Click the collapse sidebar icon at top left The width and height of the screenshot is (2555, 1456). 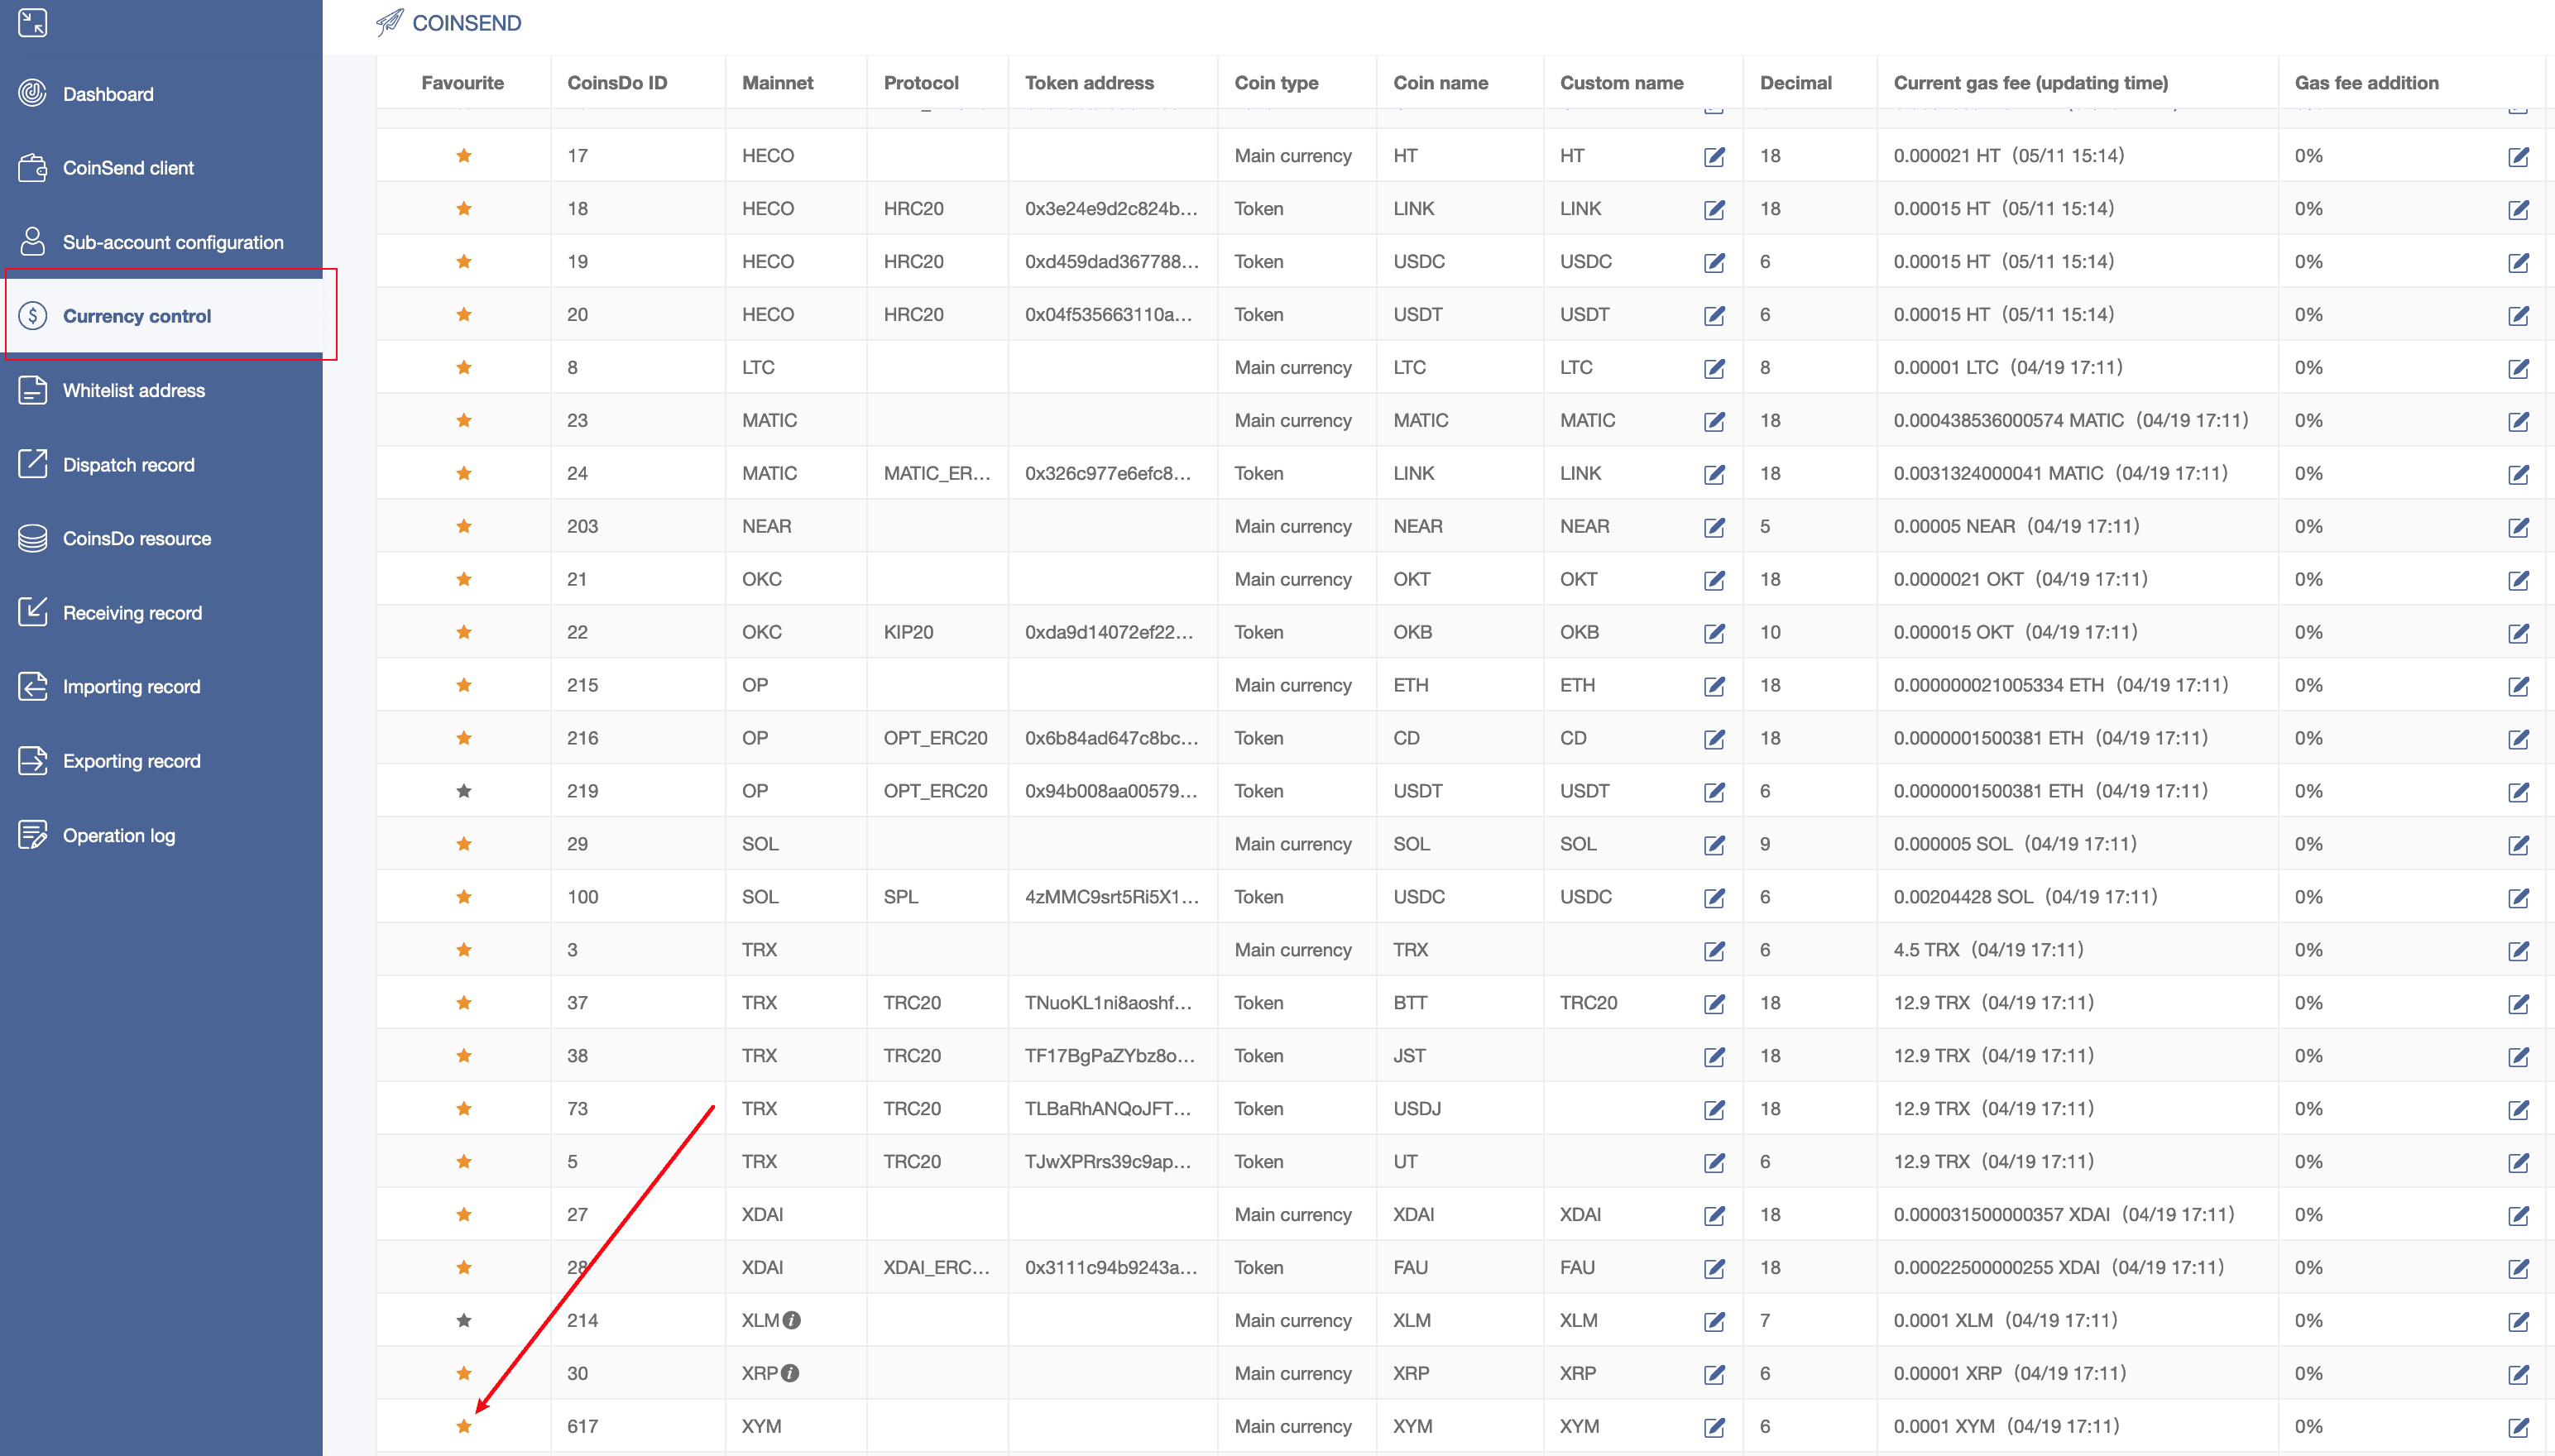[x=32, y=22]
